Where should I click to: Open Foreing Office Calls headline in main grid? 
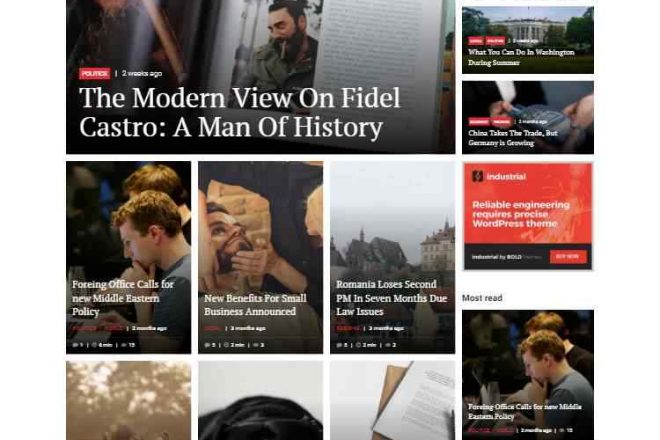[122, 298]
